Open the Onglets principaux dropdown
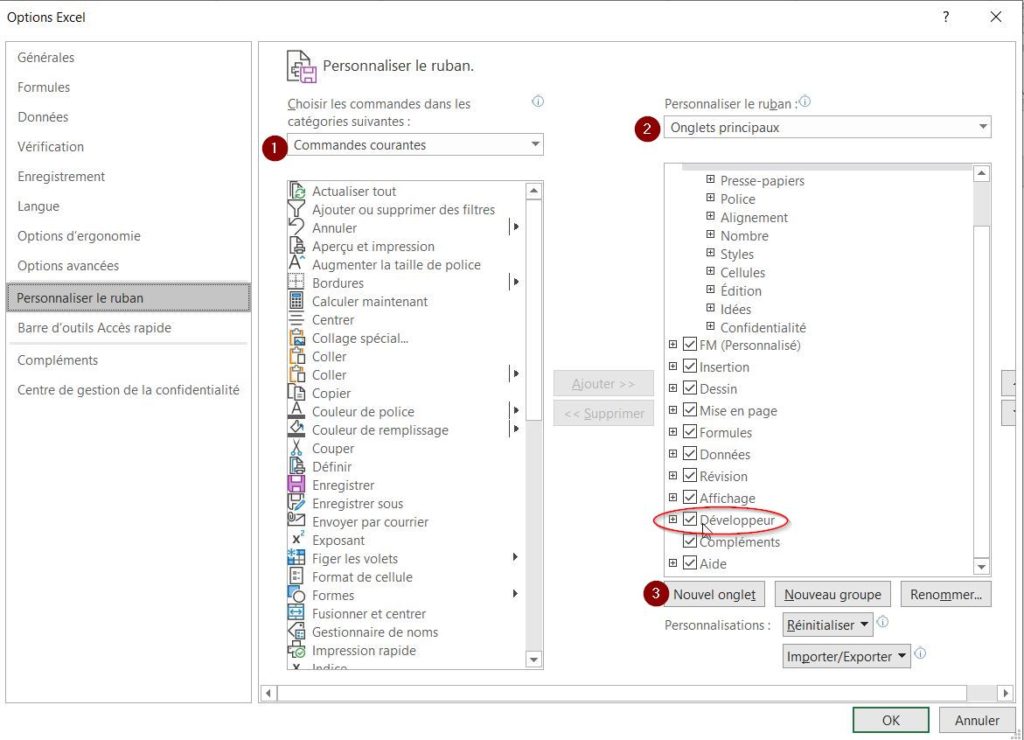The width and height of the screenshot is (1024, 740). (827, 127)
